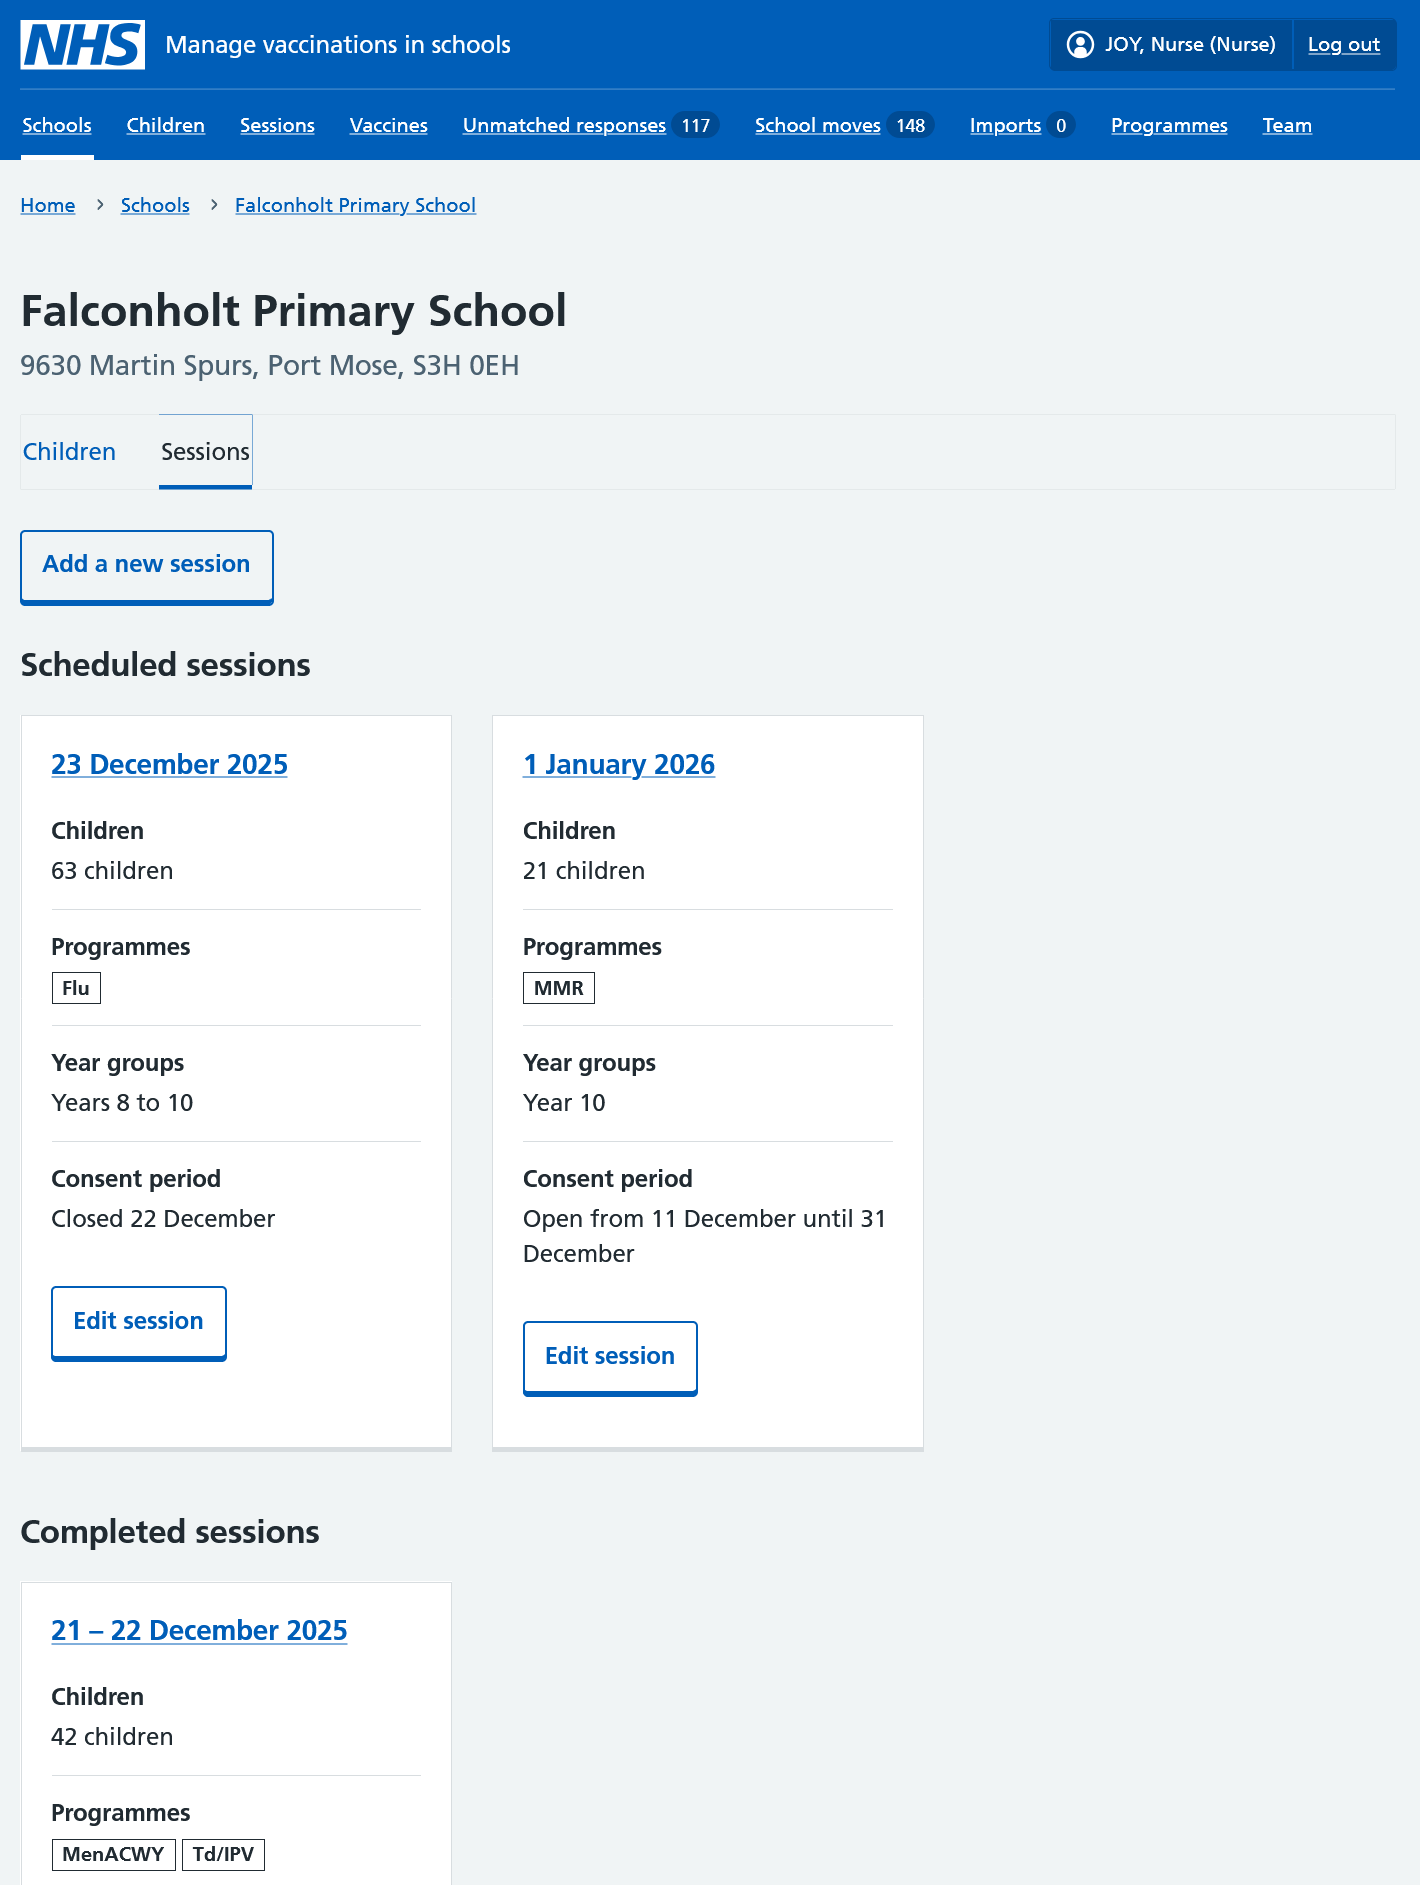The height and width of the screenshot is (1885, 1420).
Task: Open the Vaccines navigation item
Action: click(388, 125)
